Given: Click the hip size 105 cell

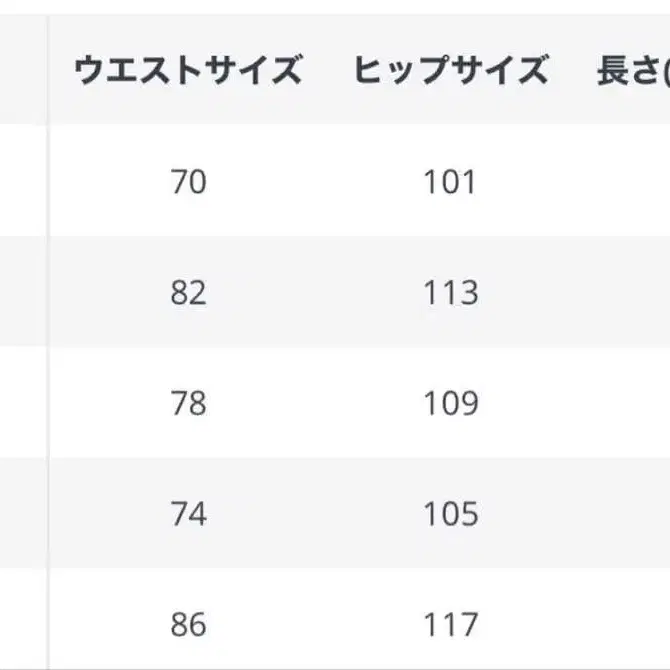Looking at the screenshot, I should click(x=450, y=514).
